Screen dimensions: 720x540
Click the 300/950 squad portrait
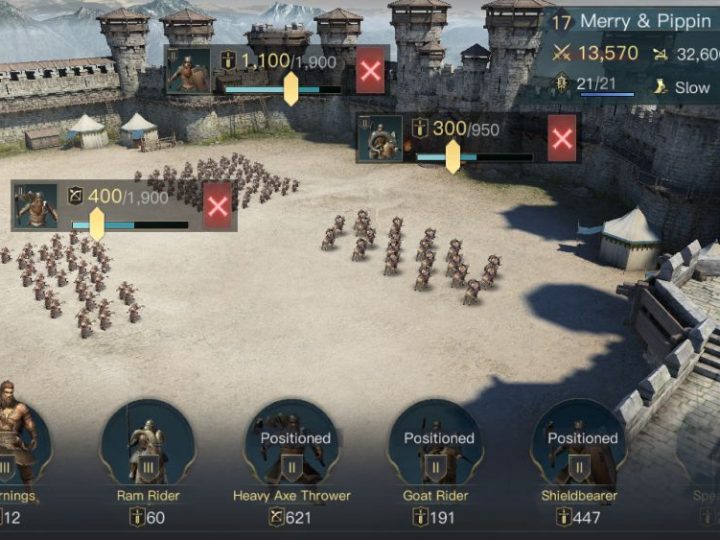[380, 138]
